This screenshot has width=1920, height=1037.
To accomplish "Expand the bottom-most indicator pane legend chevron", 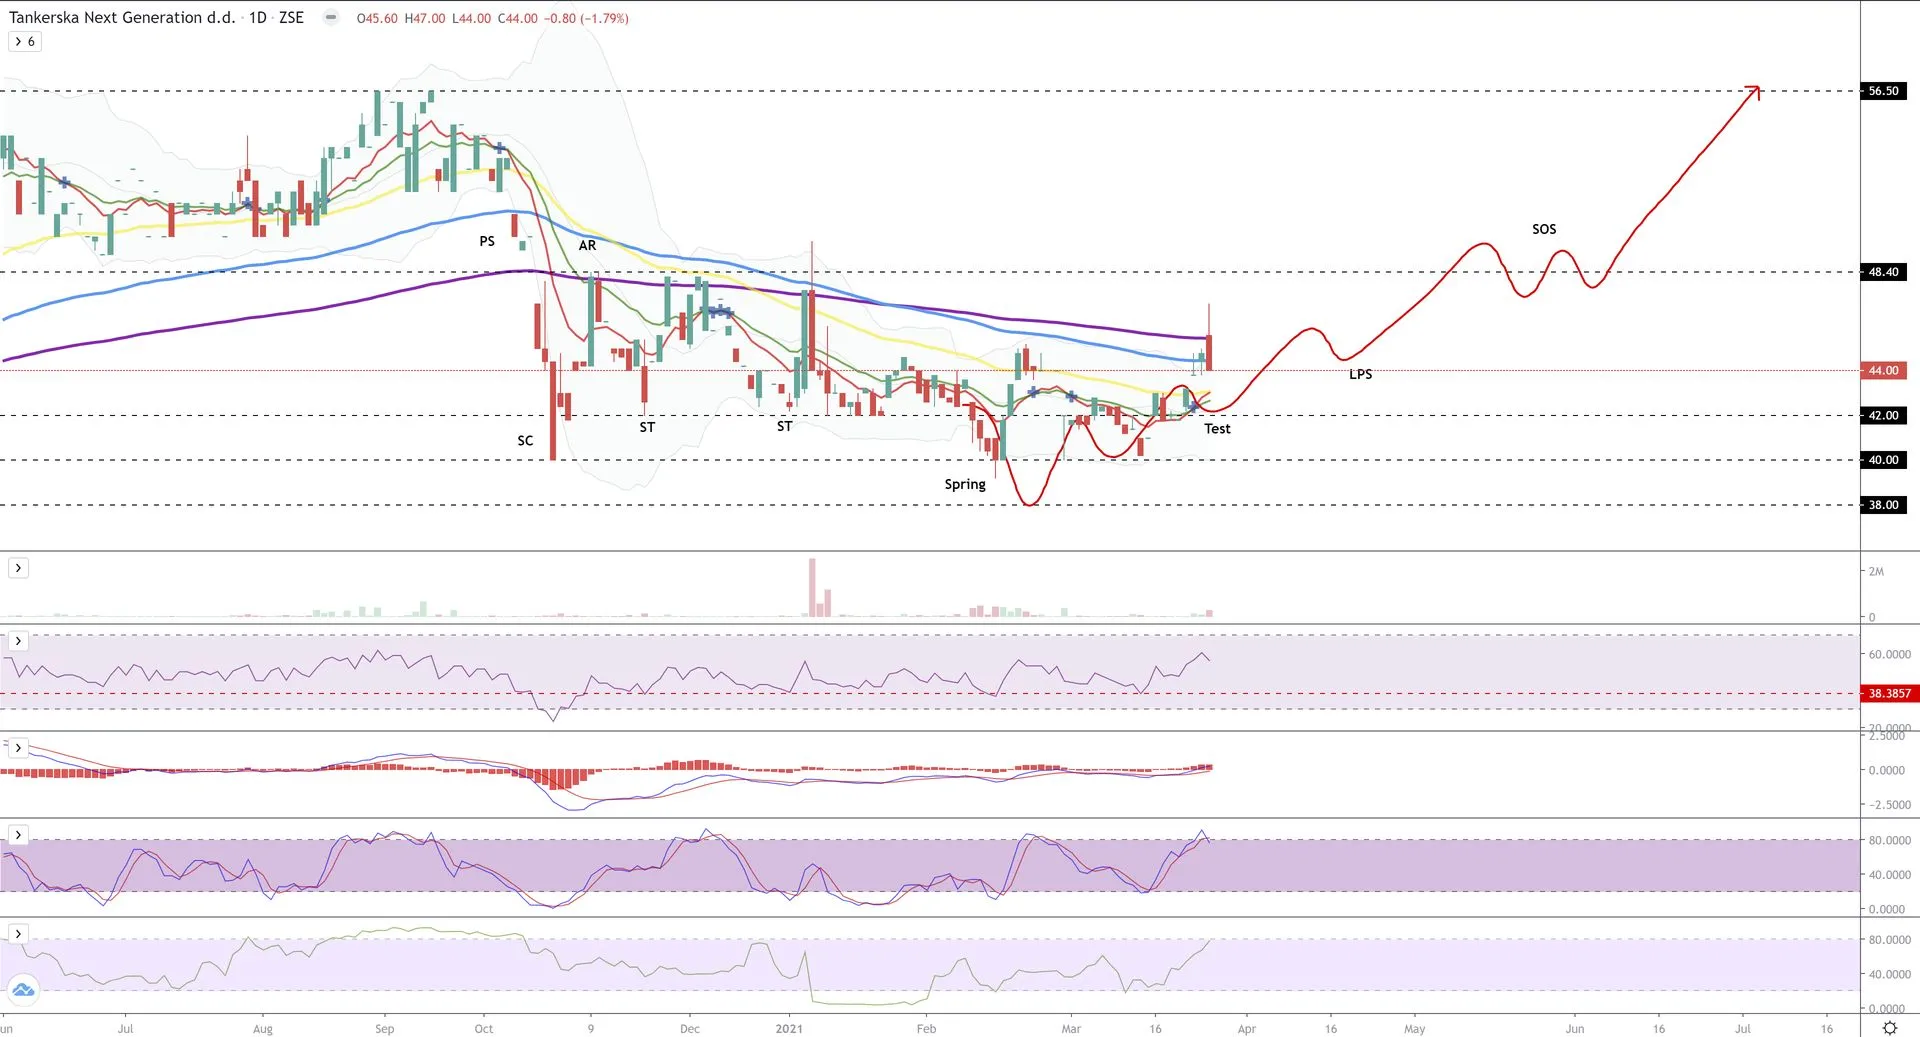I will tap(18, 933).
